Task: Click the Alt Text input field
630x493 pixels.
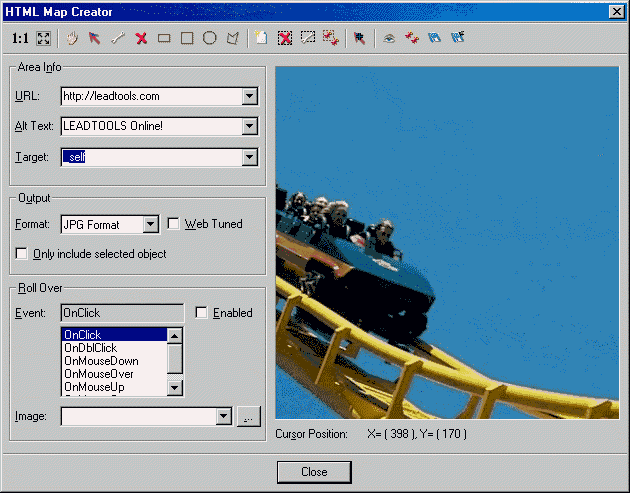Action: click(x=152, y=126)
